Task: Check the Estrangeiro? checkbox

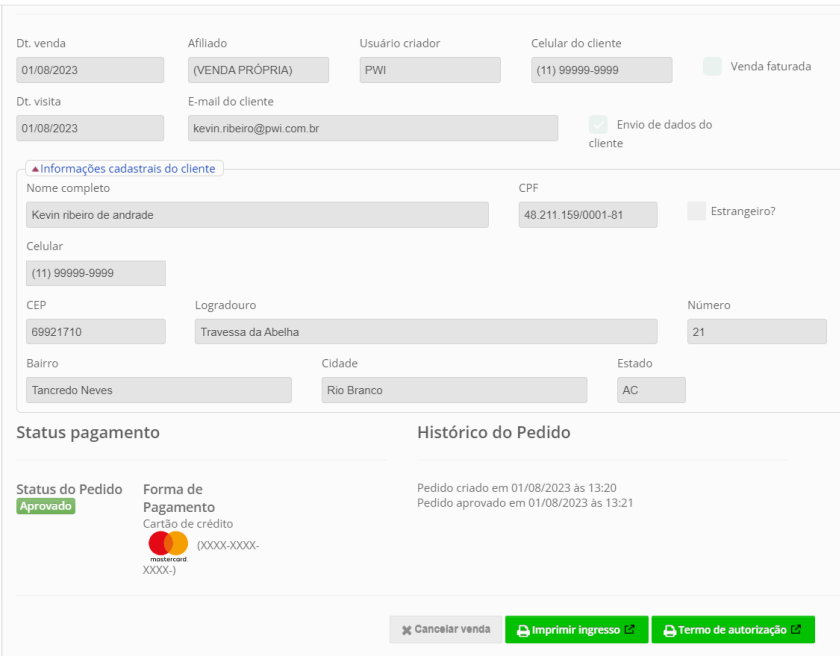Action: pyautogui.click(x=697, y=211)
